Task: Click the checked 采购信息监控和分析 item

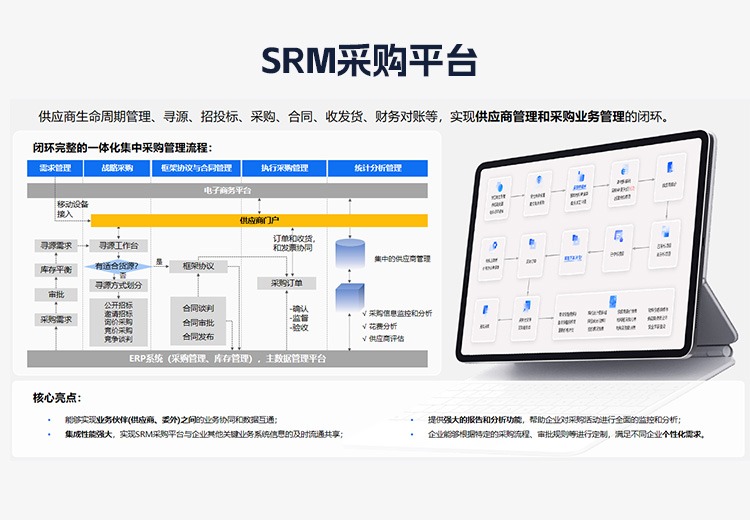Action: click(x=397, y=313)
